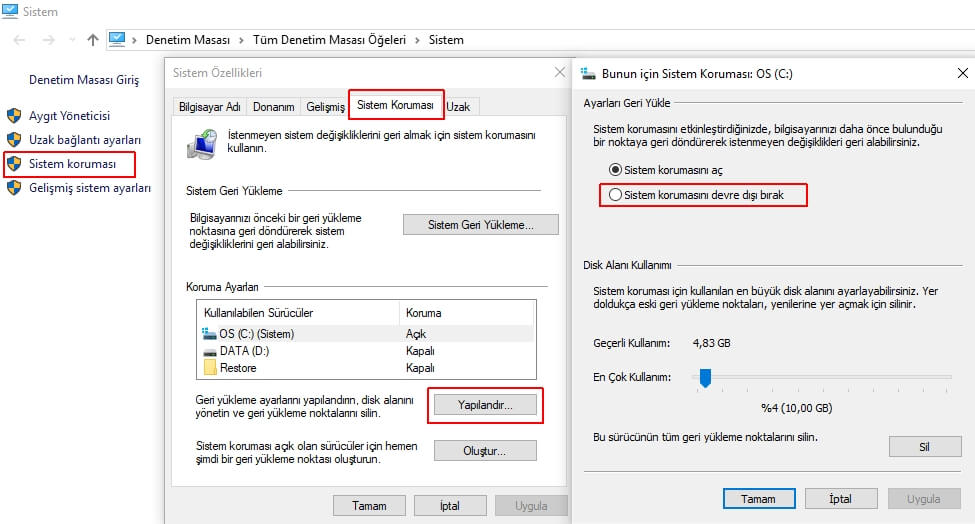The height and width of the screenshot is (524, 975).
Task: Expand the Denetim Masası breadcrumb chevron
Action: (242, 40)
